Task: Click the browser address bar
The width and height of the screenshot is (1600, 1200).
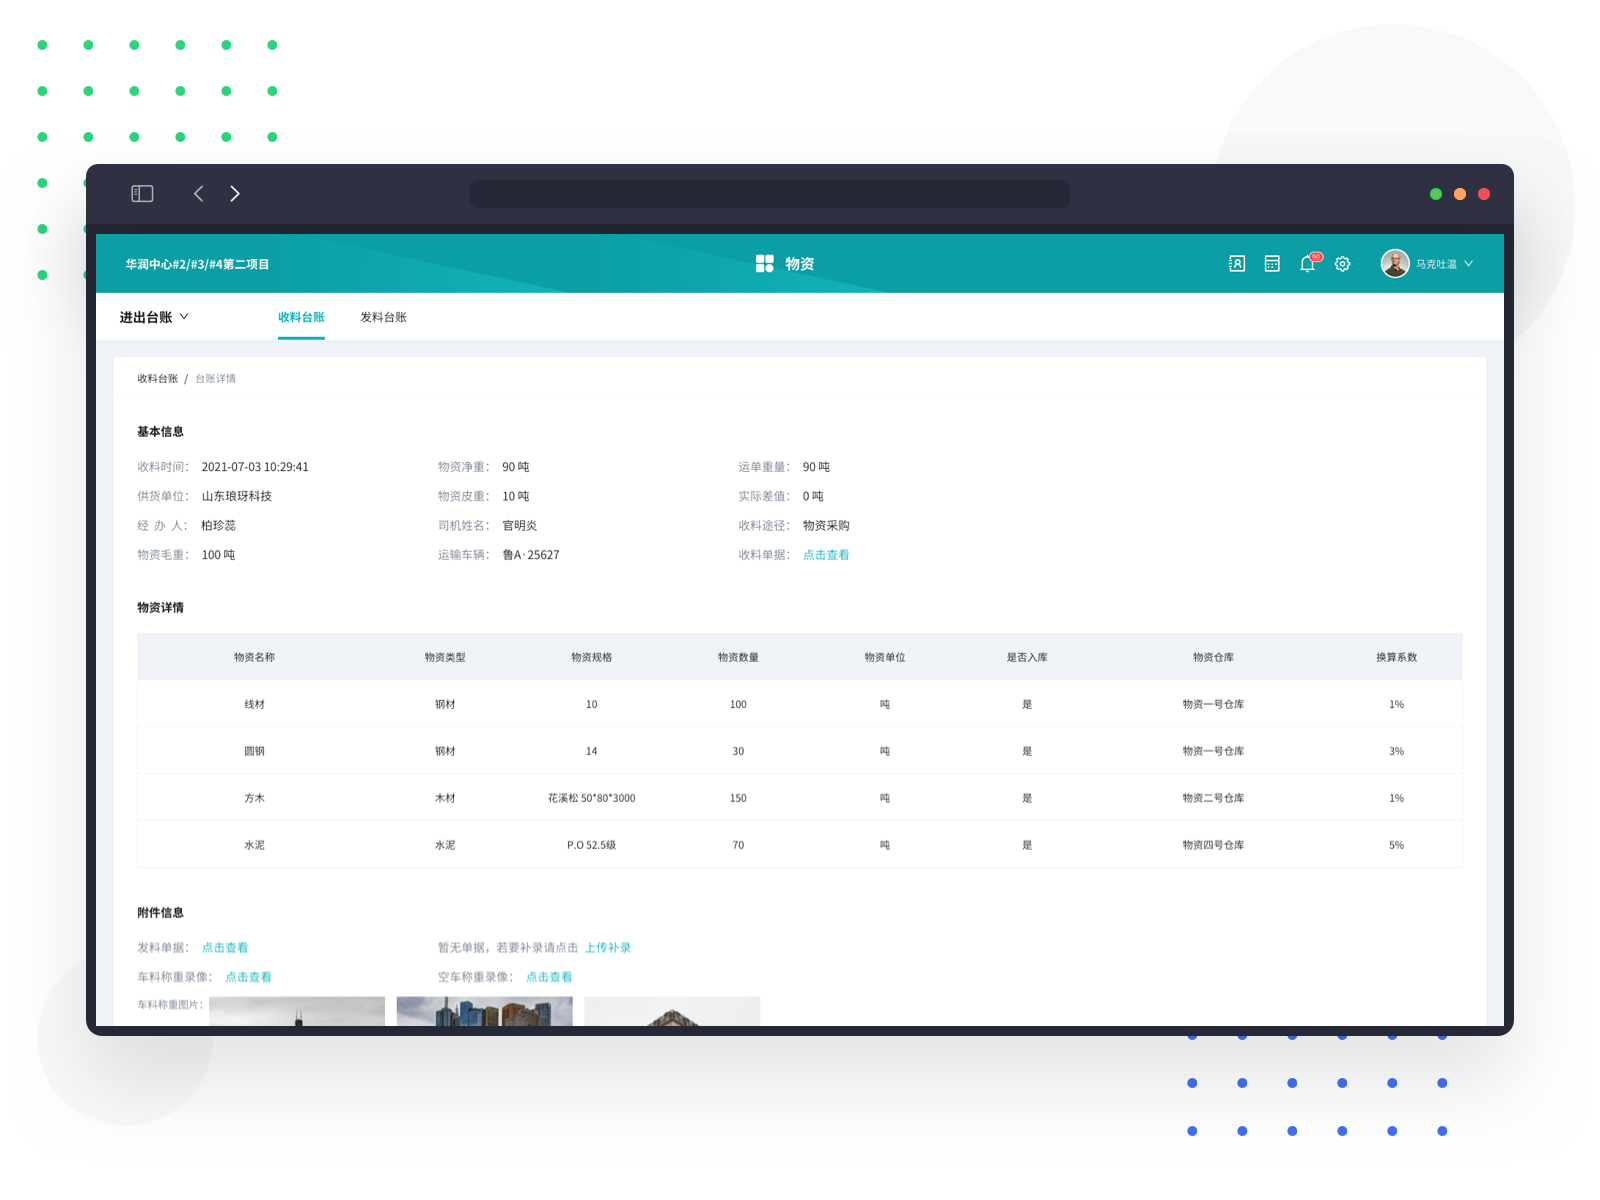Action: pos(769,194)
